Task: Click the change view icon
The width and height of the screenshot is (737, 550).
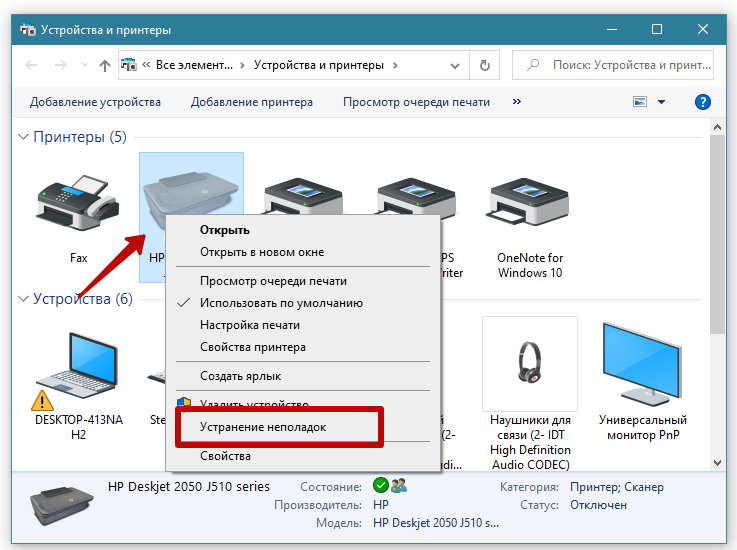Action: (x=640, y=102)
